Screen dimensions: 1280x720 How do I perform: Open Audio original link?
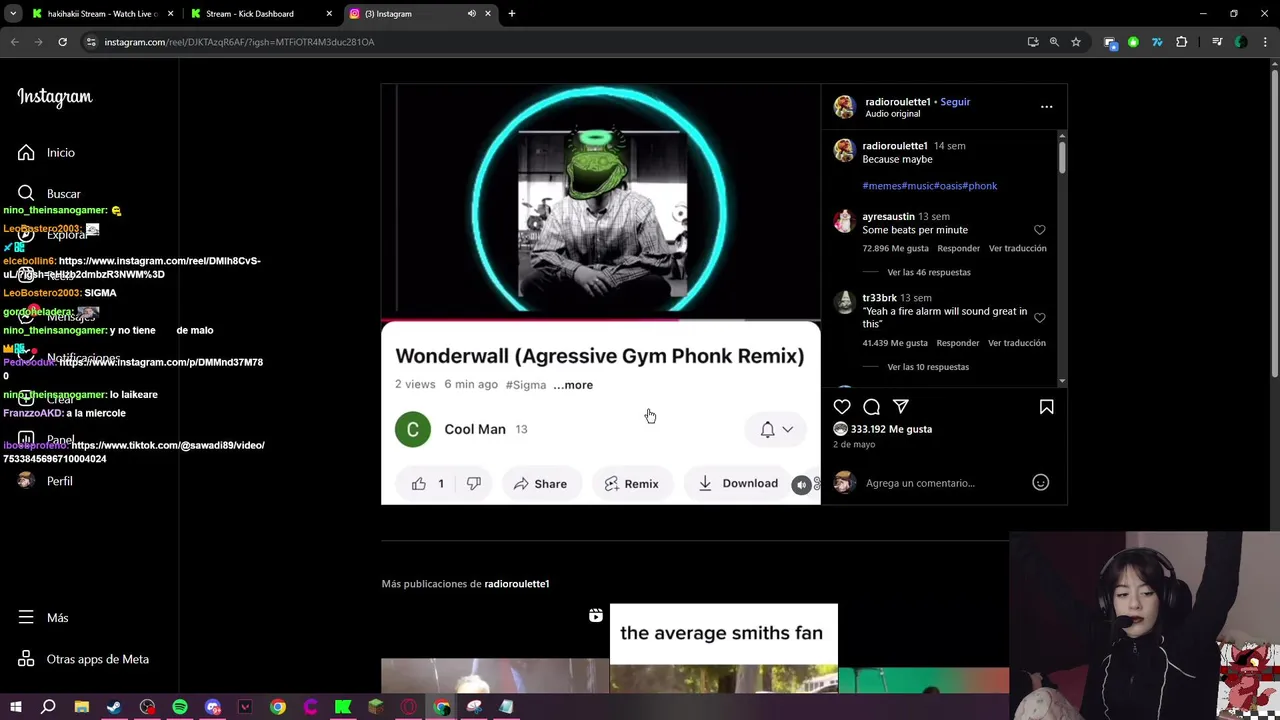(892, 114)
